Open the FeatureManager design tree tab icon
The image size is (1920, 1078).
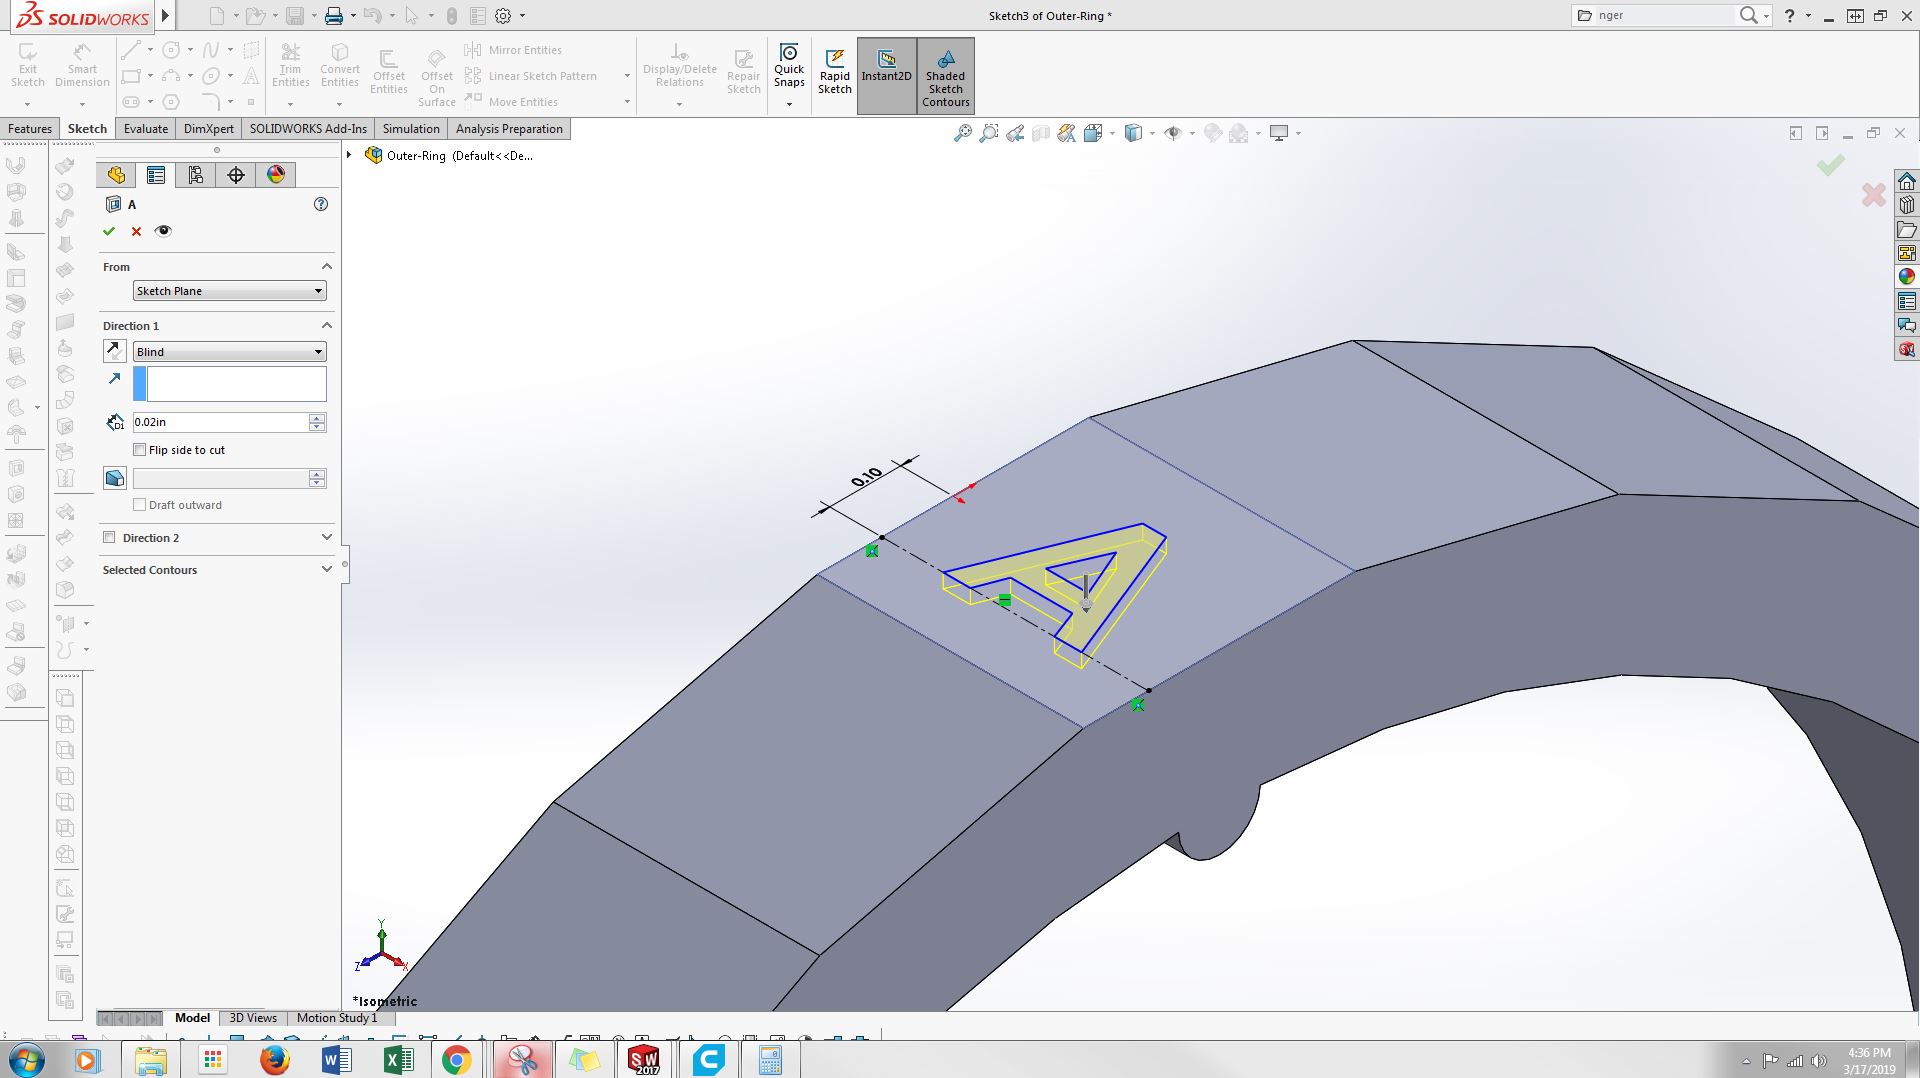point(116,175)
